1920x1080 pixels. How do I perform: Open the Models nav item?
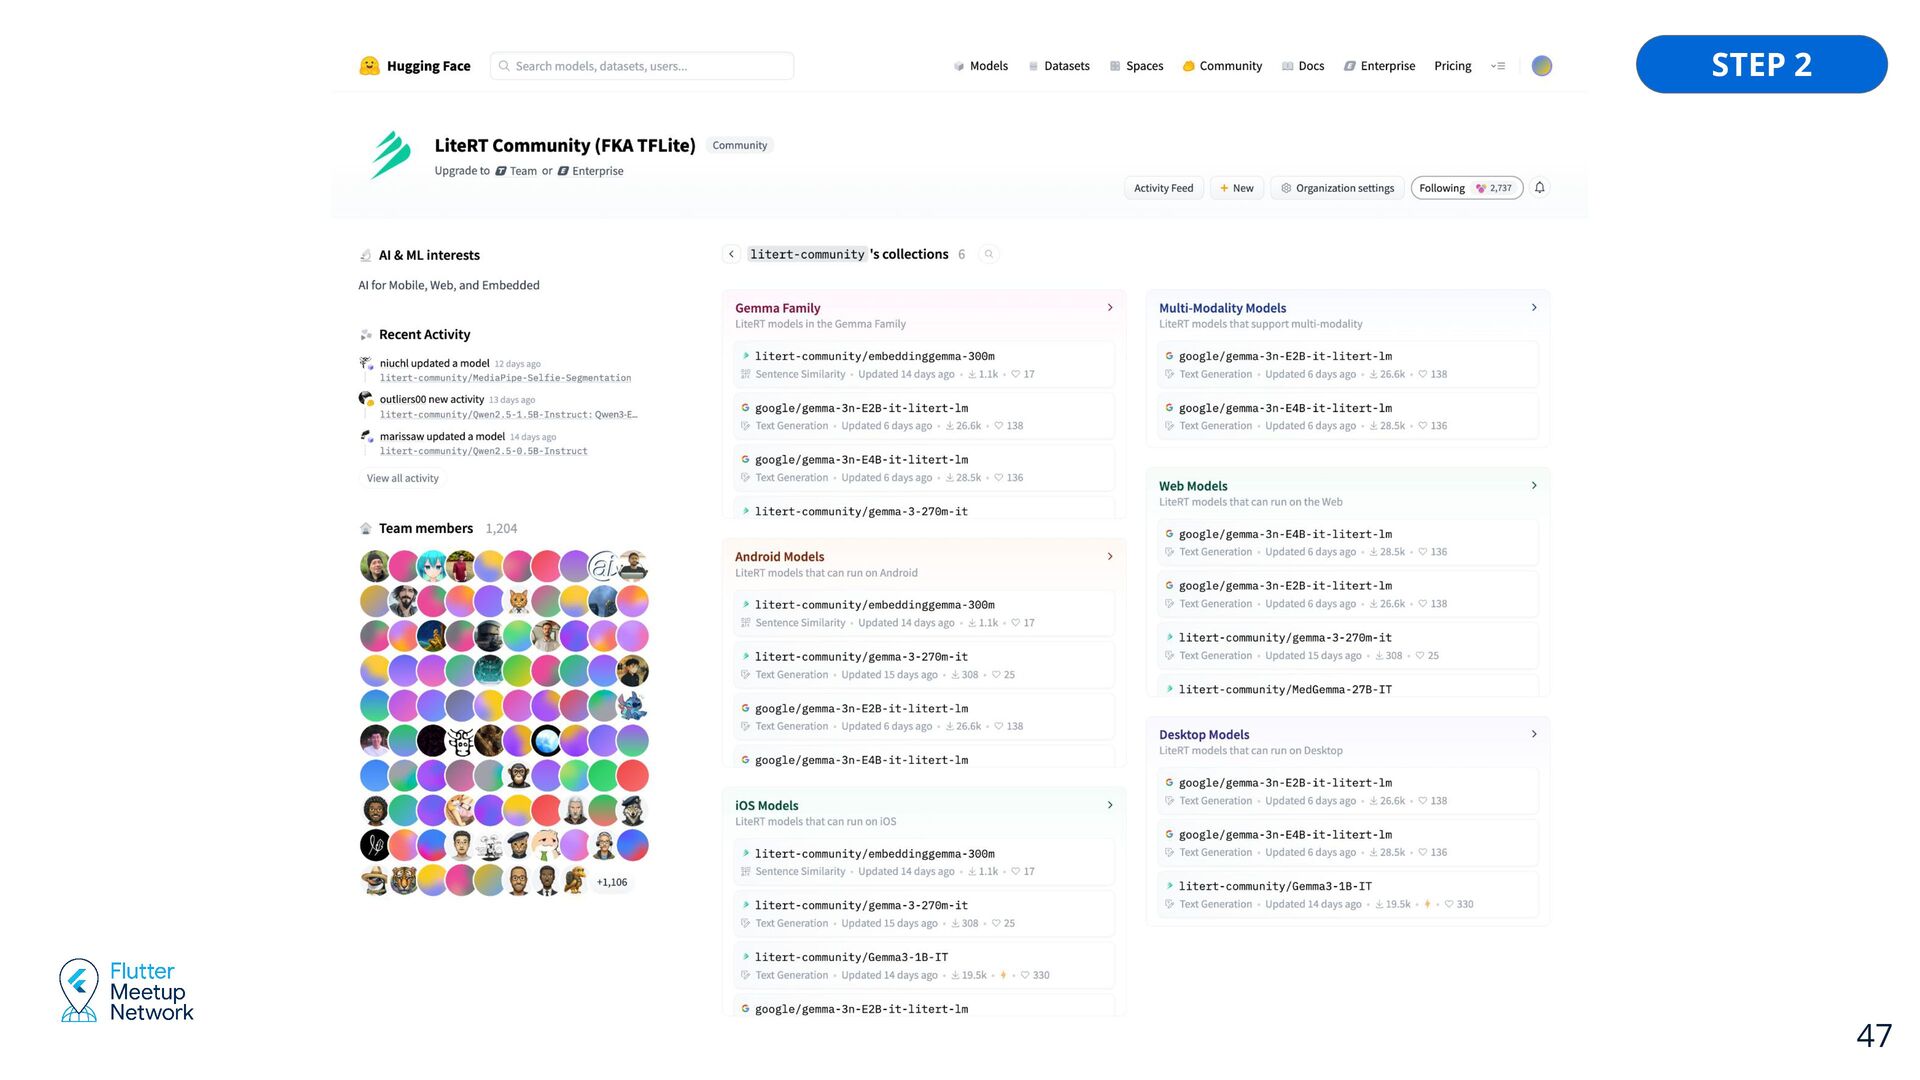coord(980,66)
